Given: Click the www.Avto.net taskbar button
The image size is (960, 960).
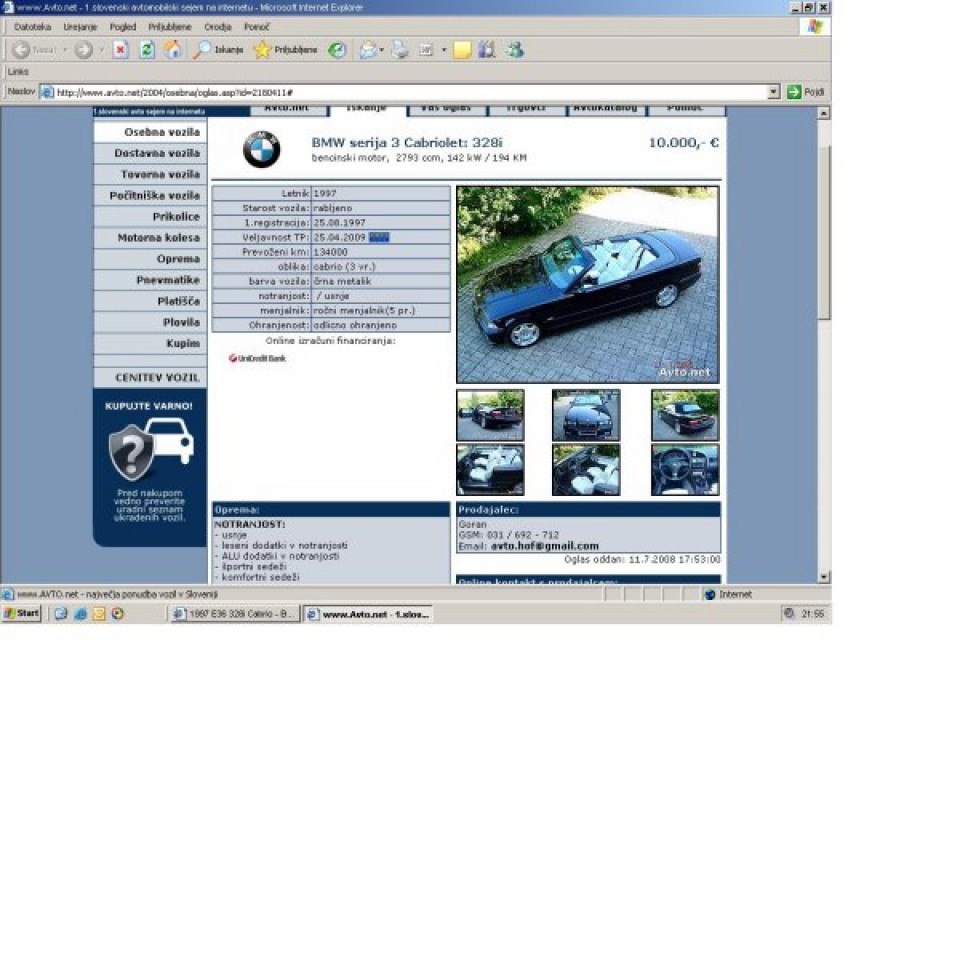Looking at the screenshot, I should coord(369,613).
